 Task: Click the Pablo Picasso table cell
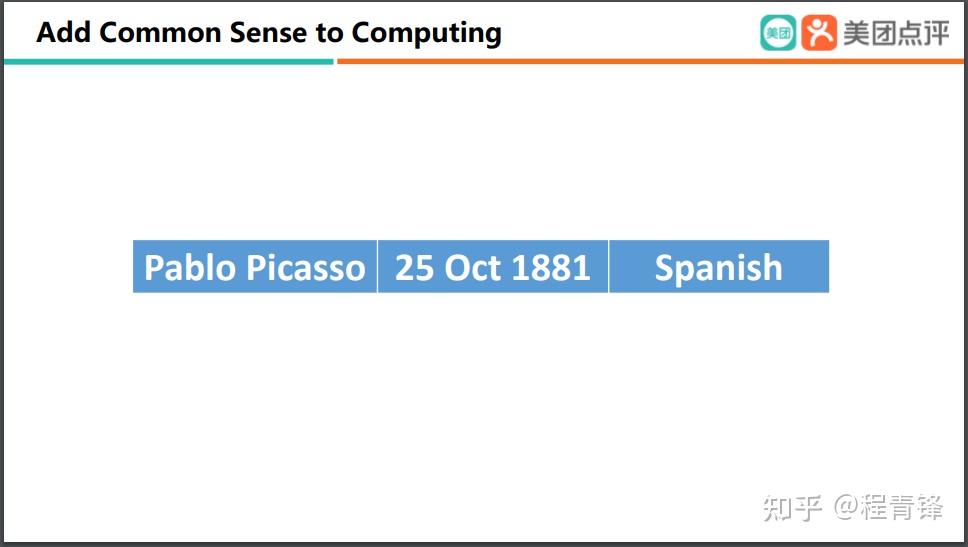click(255, 267)
